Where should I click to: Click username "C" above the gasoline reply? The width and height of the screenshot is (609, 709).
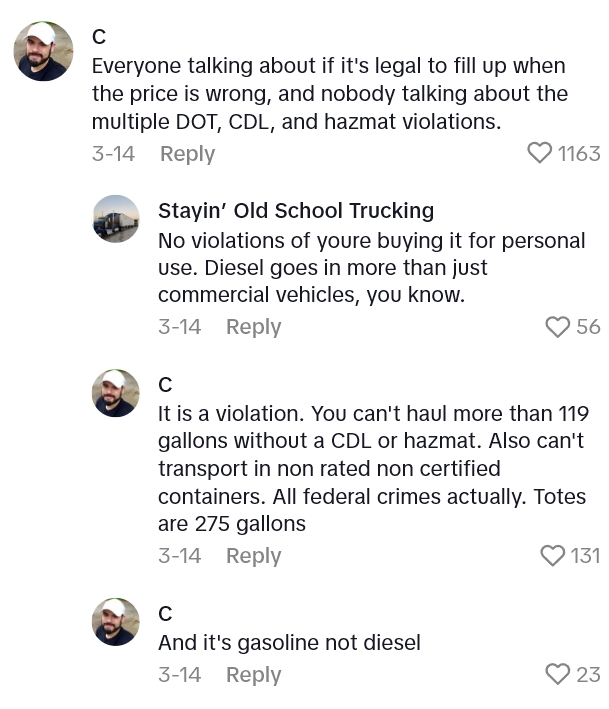[165, 614]
